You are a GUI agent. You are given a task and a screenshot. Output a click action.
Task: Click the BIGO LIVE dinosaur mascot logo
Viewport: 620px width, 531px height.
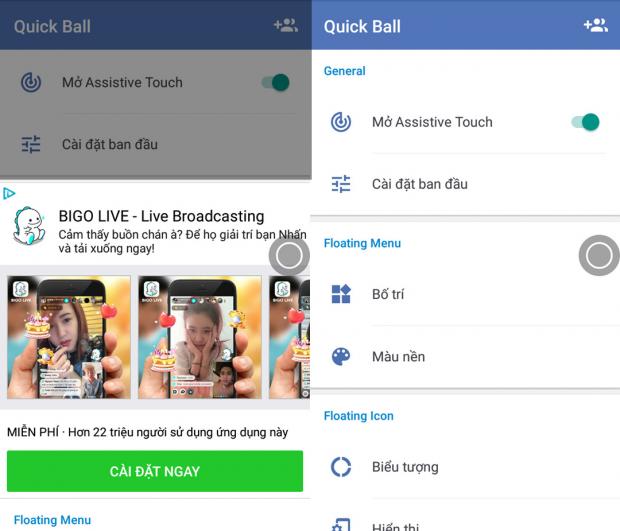28,226
